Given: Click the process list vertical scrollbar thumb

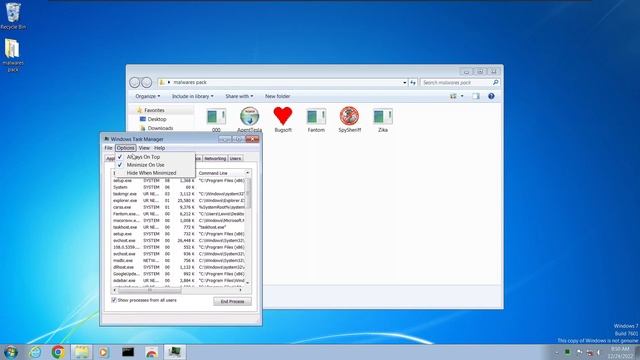Looking at the screenshot, I should coord(248,193).
